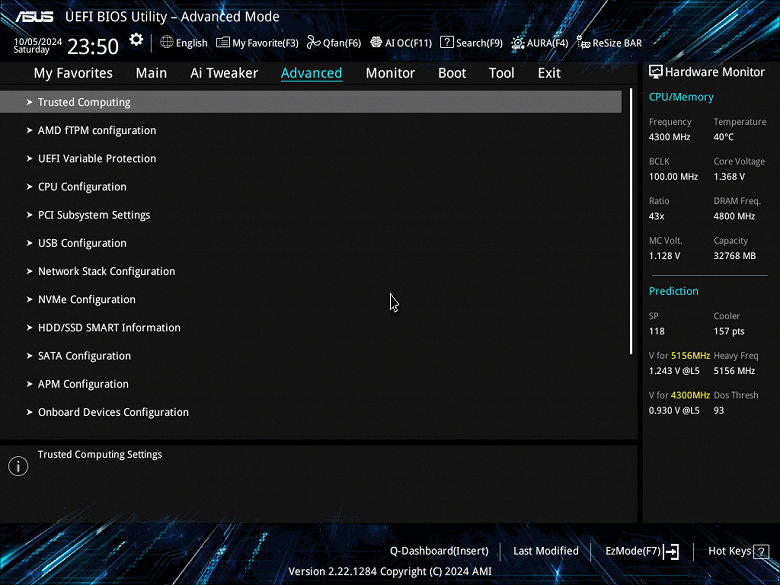Open NVMe Configuration submenu
Screen dimensions: 780x585
coord(310,299)
